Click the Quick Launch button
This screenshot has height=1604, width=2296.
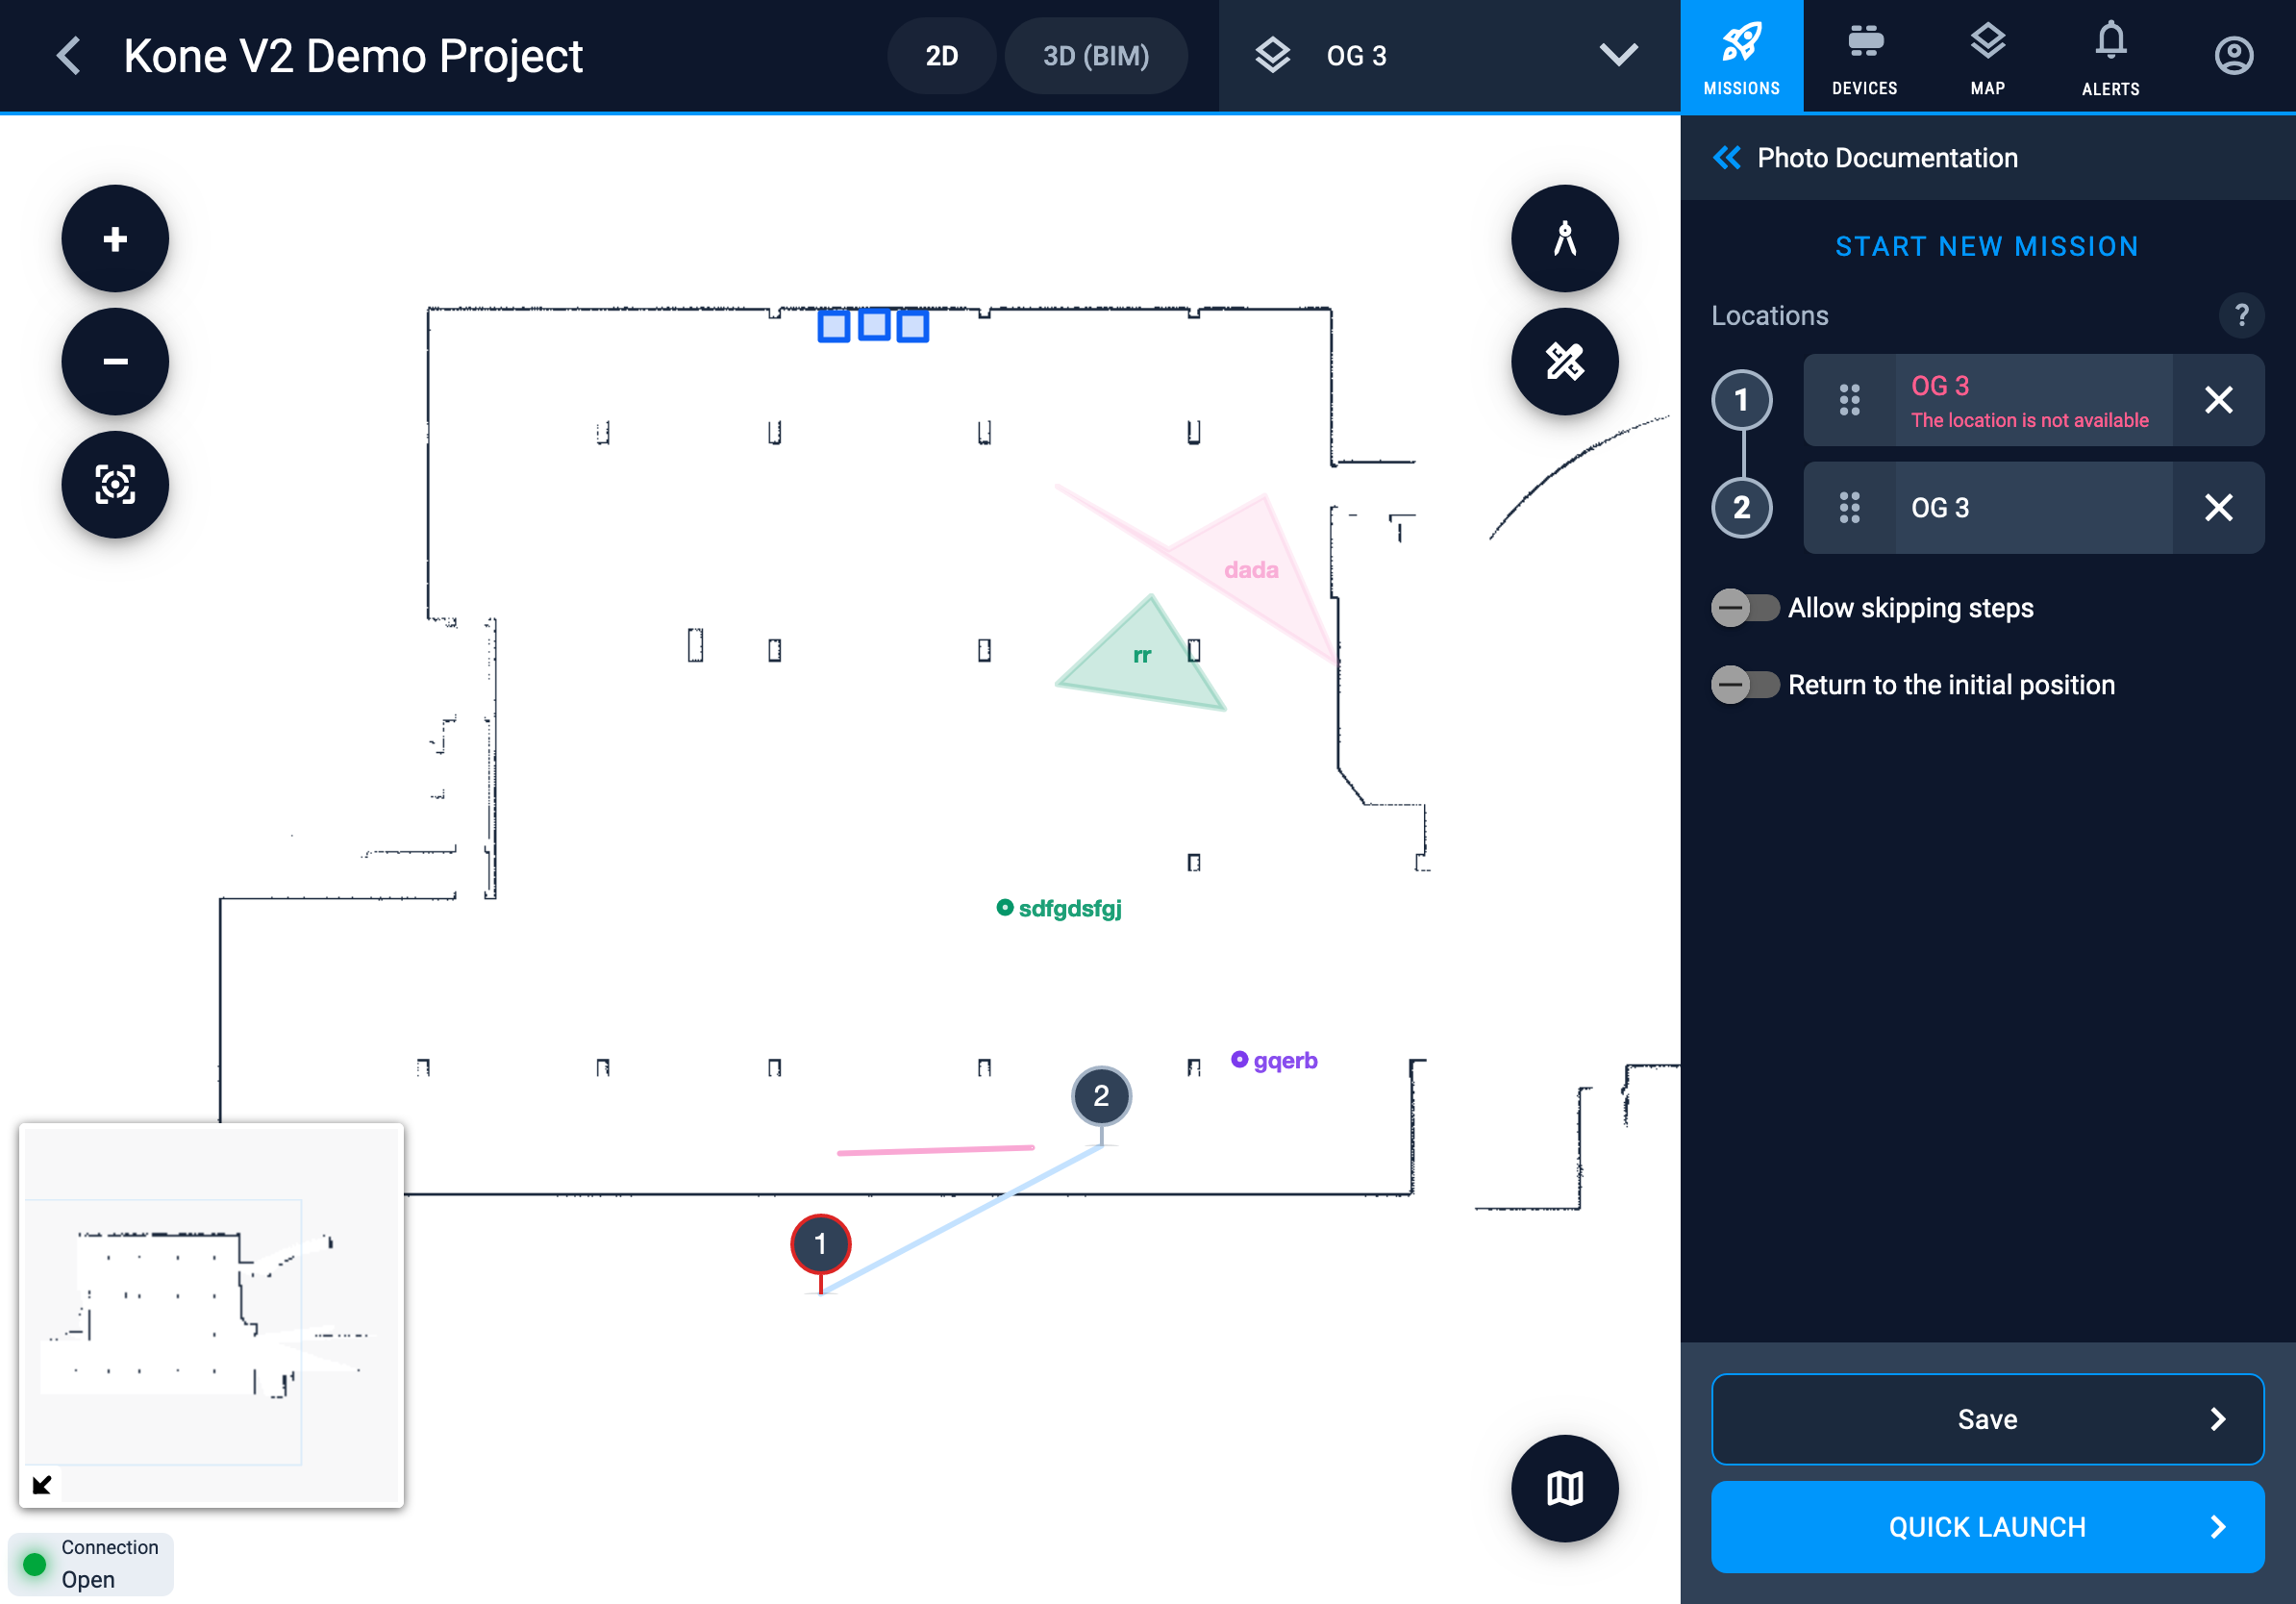(1987, 1526)
